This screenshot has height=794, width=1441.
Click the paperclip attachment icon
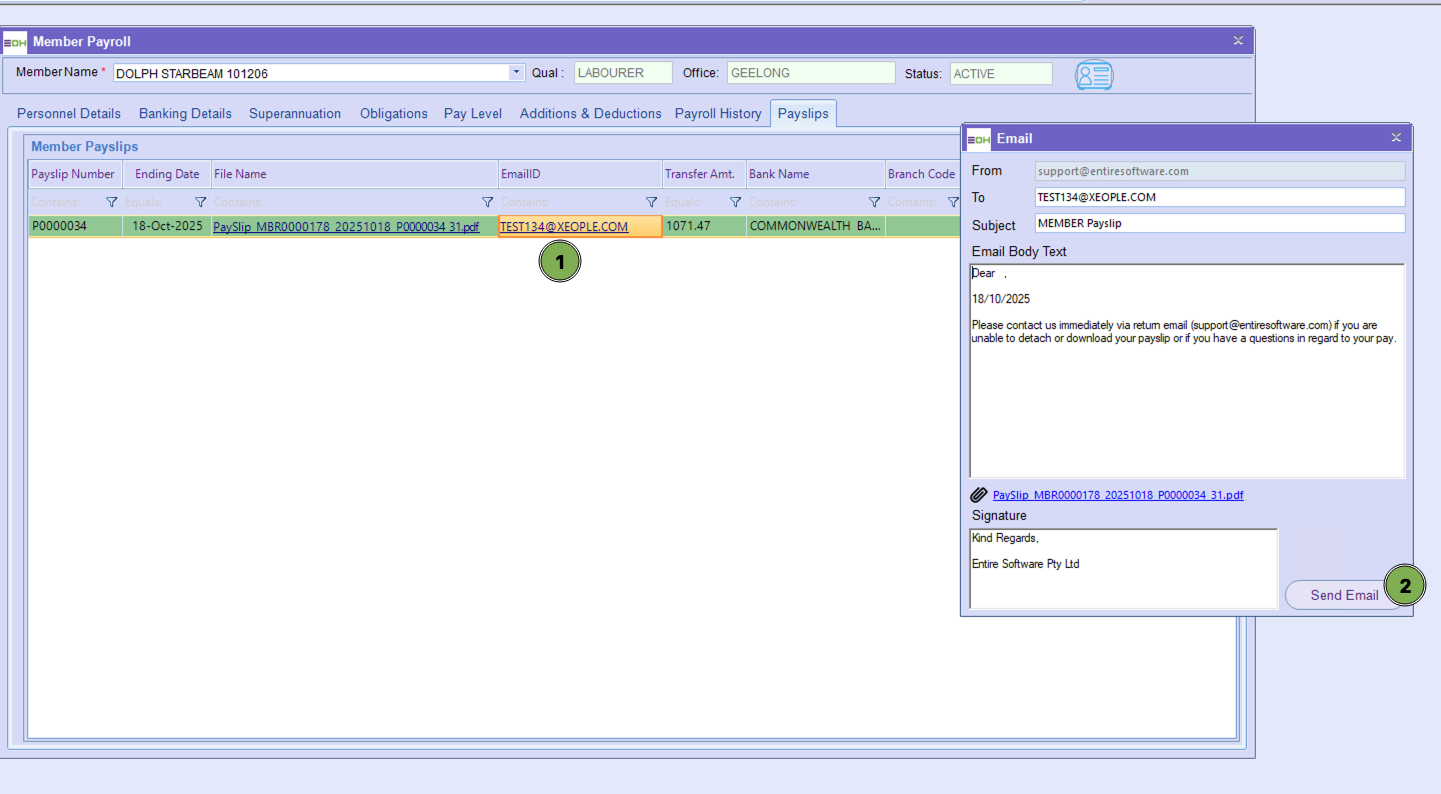[x=979, y=495]
